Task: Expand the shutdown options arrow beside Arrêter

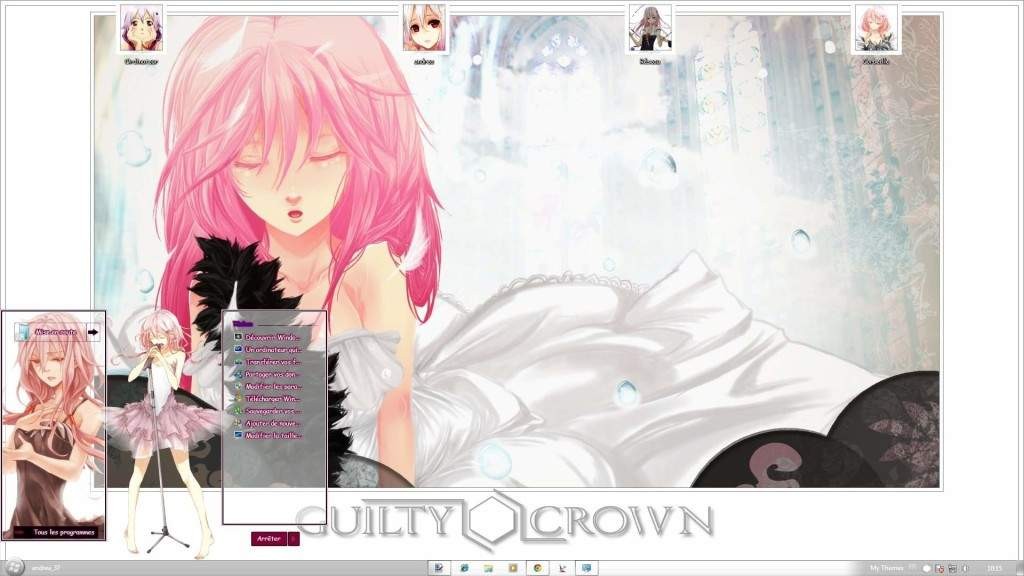Action: (292, 536)
